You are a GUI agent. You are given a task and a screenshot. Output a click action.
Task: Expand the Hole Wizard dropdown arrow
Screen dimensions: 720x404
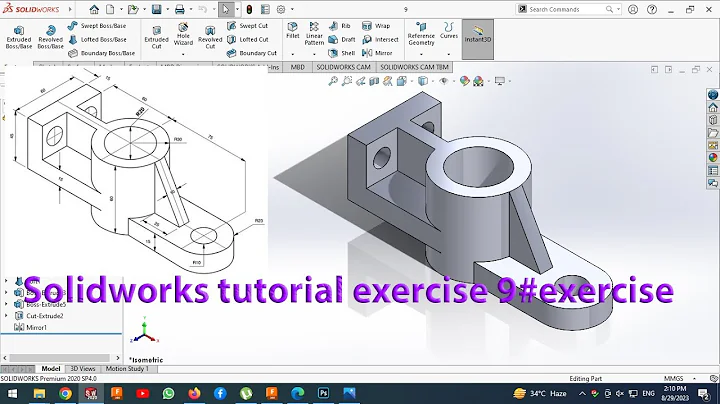coord(183,54)
